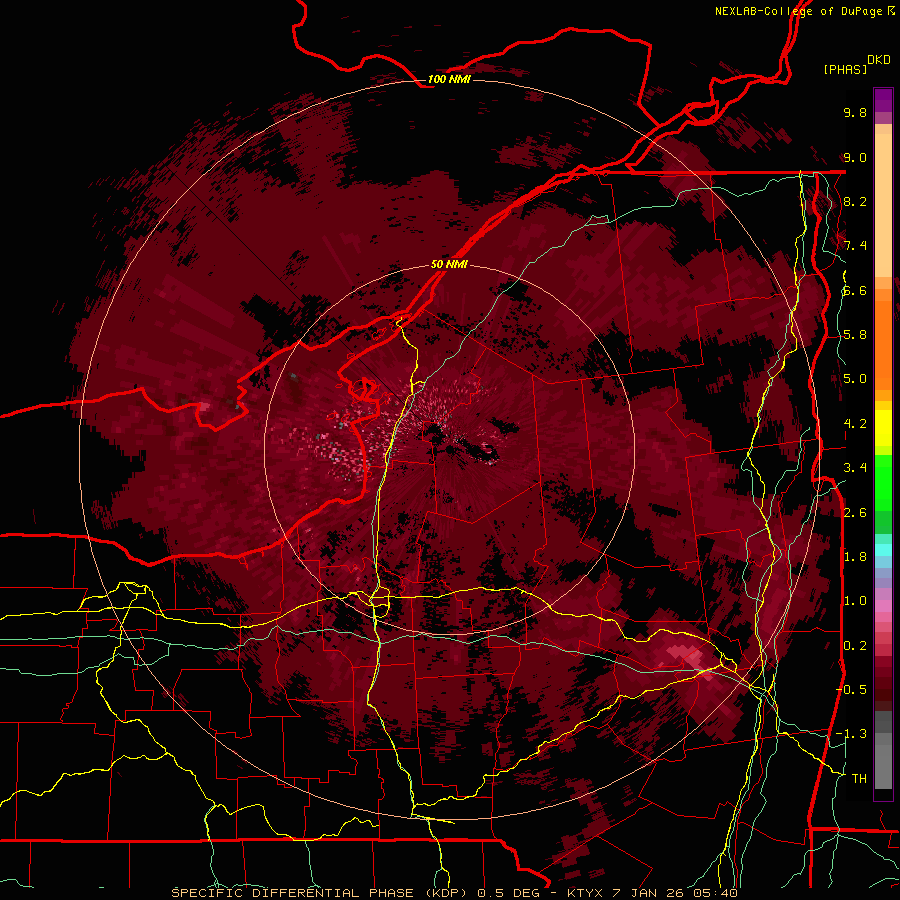This screenshot has width=900, height=900.
Task: Click the 50 NMI range ring label
Action: (x=449, y=264)
